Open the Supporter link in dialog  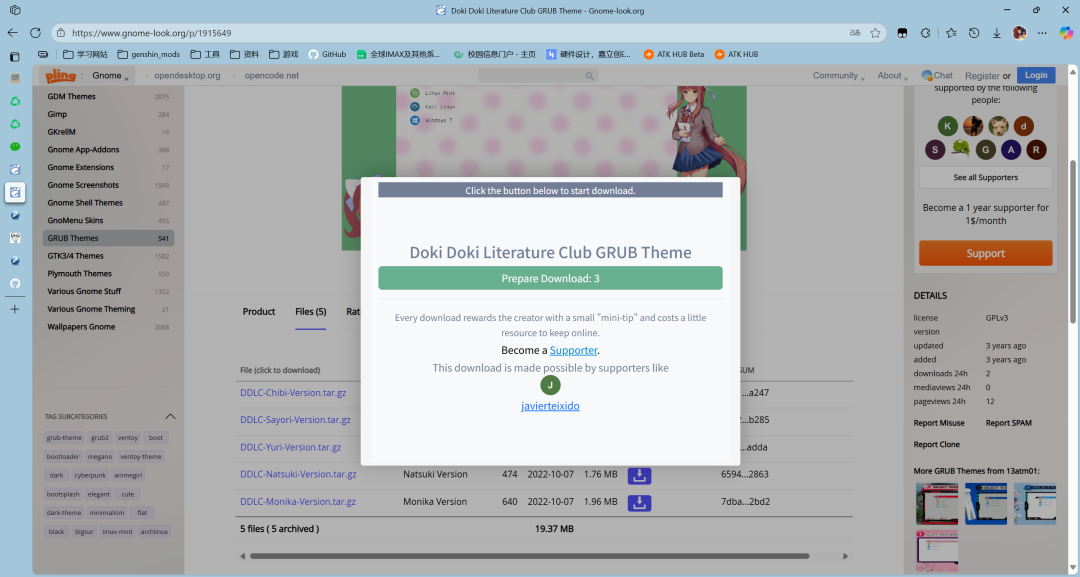coord(573,350)
